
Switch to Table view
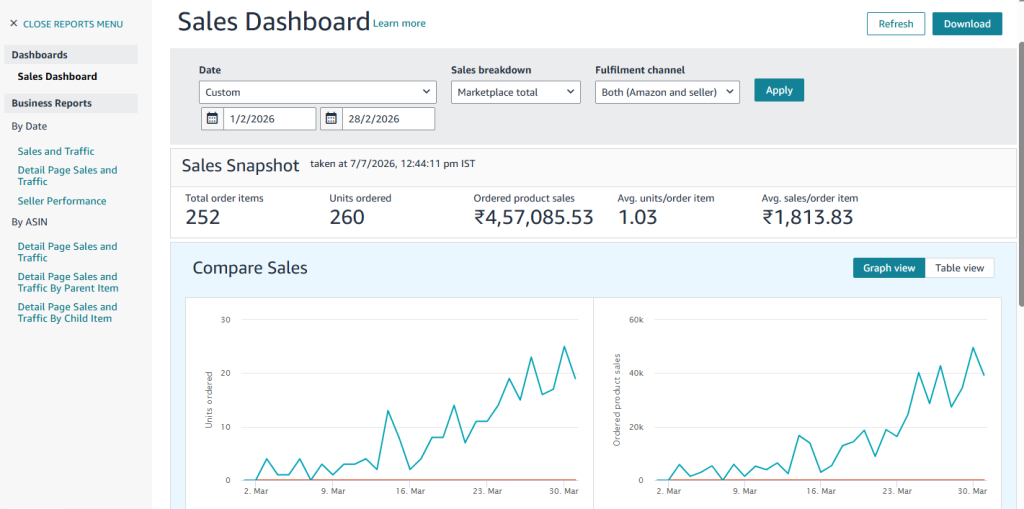(959, 268)
